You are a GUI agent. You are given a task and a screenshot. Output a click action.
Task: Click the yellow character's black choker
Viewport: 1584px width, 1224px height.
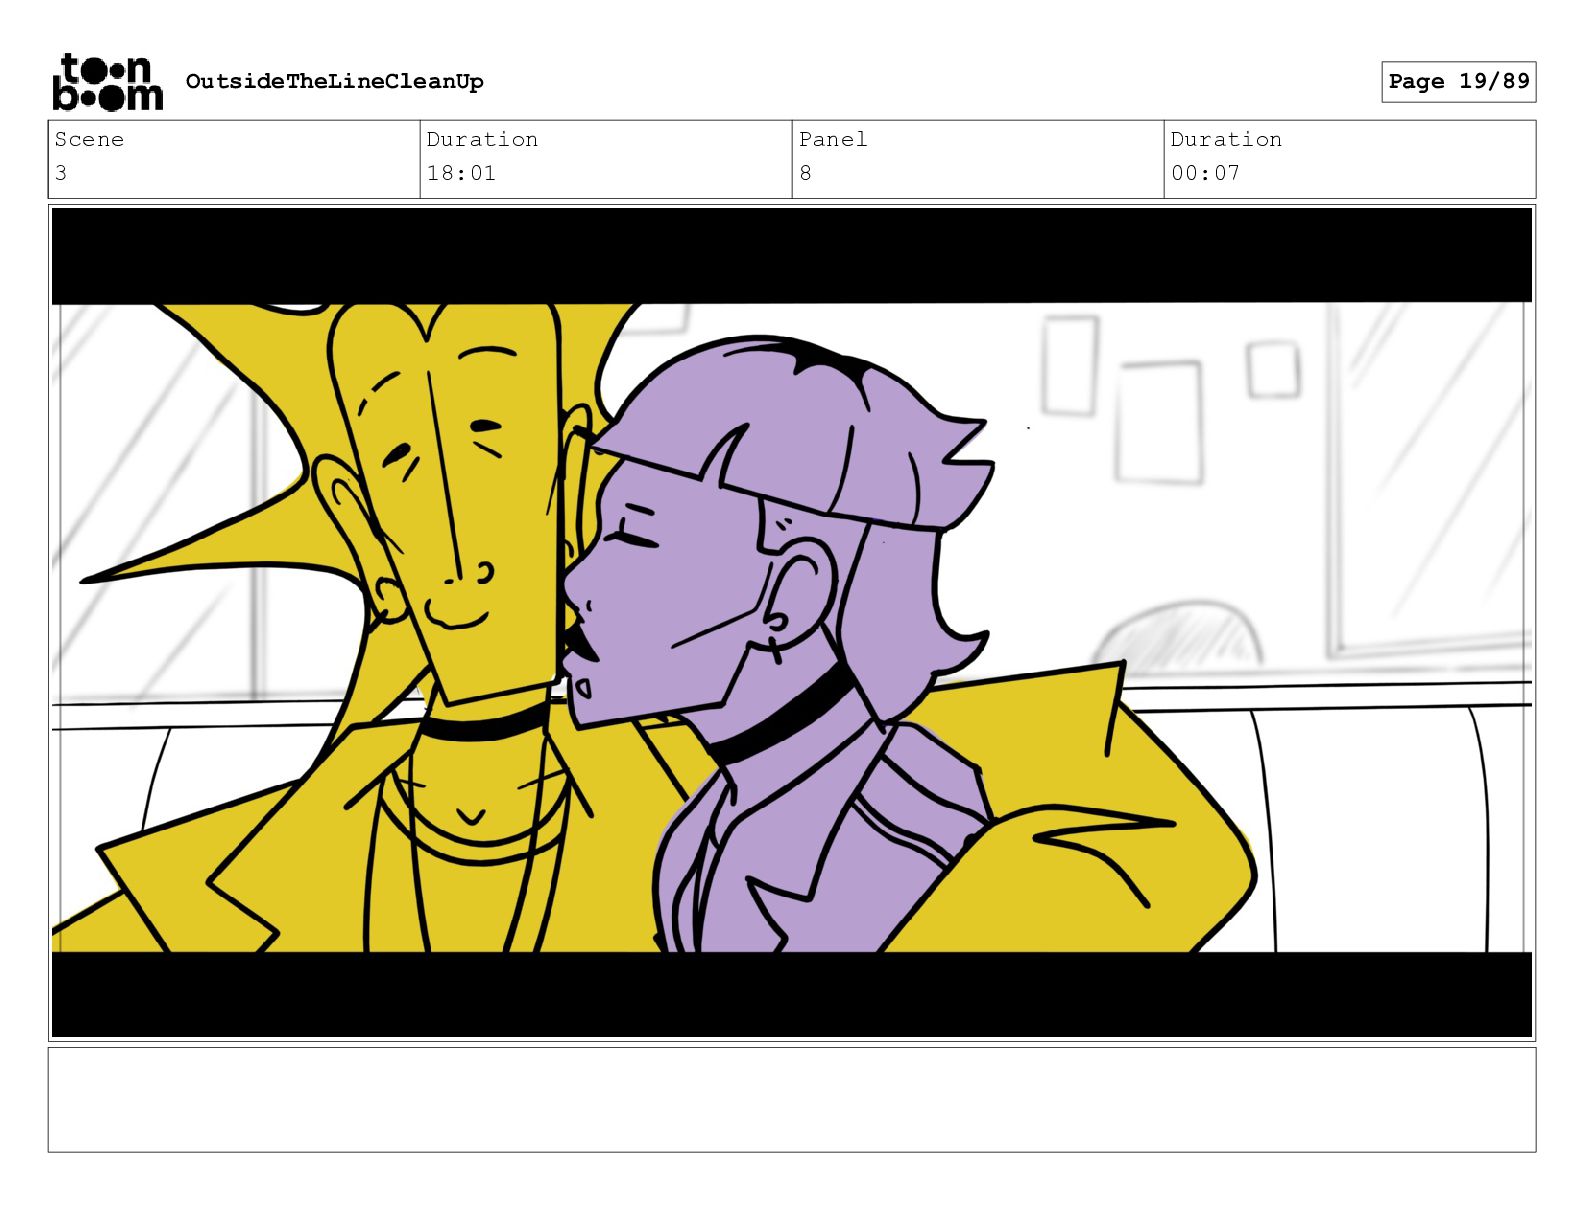tap(485, 725)
